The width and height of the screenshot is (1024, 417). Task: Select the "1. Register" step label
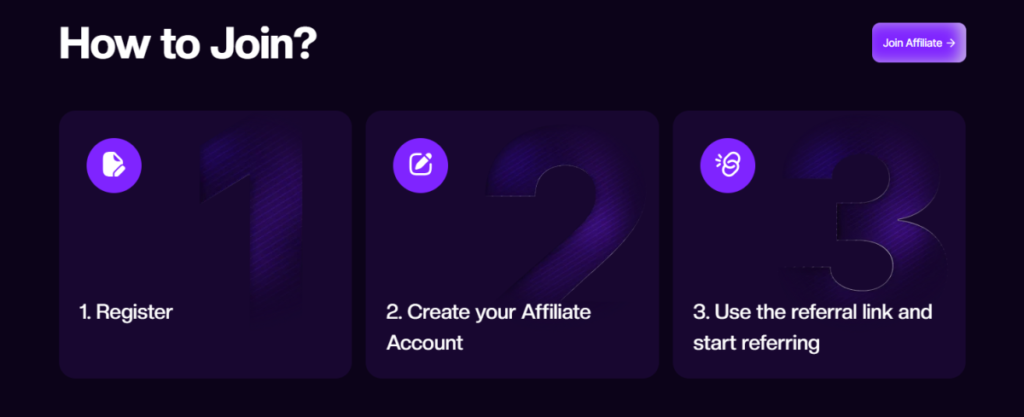tap(126, 312)
